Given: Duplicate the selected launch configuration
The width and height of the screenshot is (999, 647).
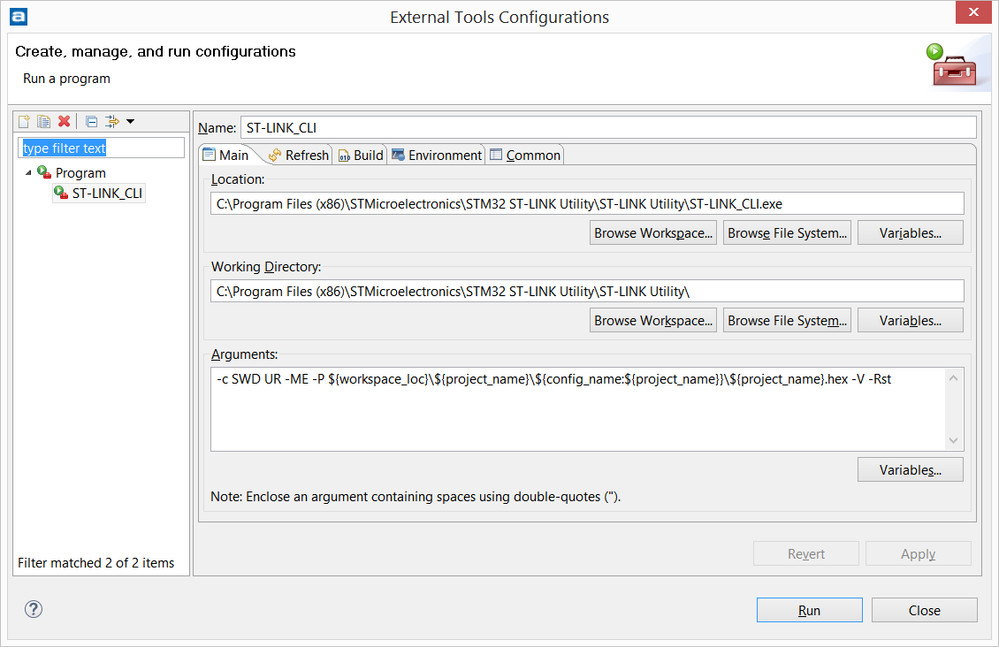Looking at the screenshot, I should [44, 121].
